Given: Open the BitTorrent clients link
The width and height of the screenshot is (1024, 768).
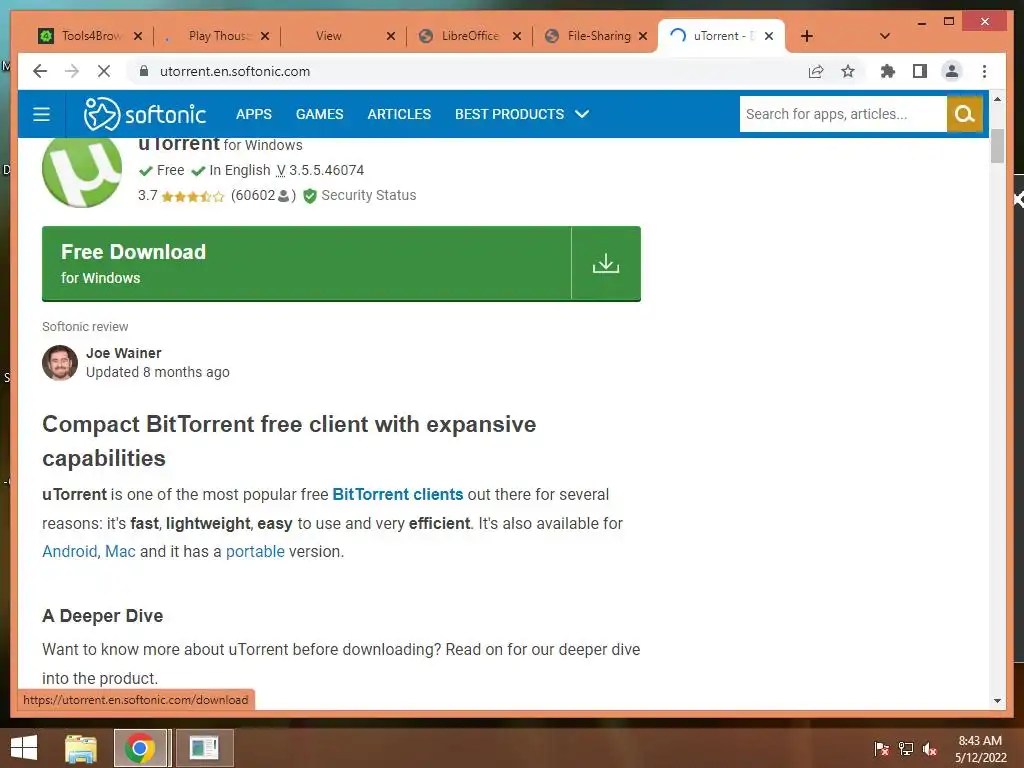Looking at the screenshot, I should click(x=398, y=494).
